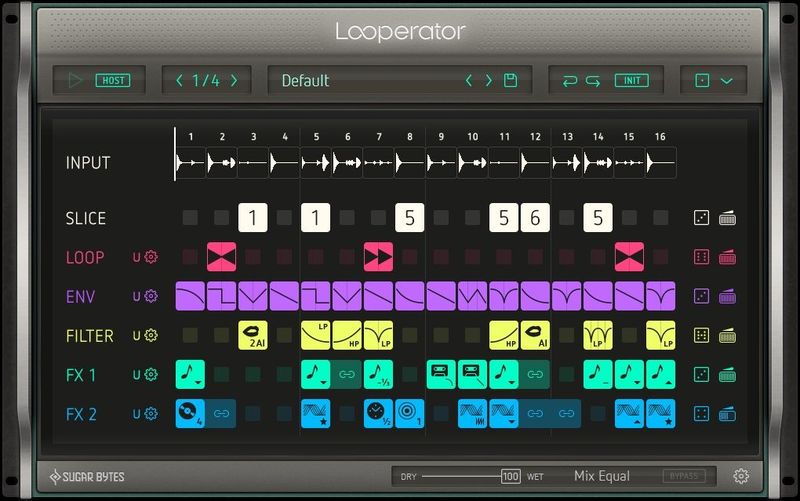This screenshot has height=501, width=800.
Task: Click FX 1 tape cell at step 9
Action: pos(441,374)
